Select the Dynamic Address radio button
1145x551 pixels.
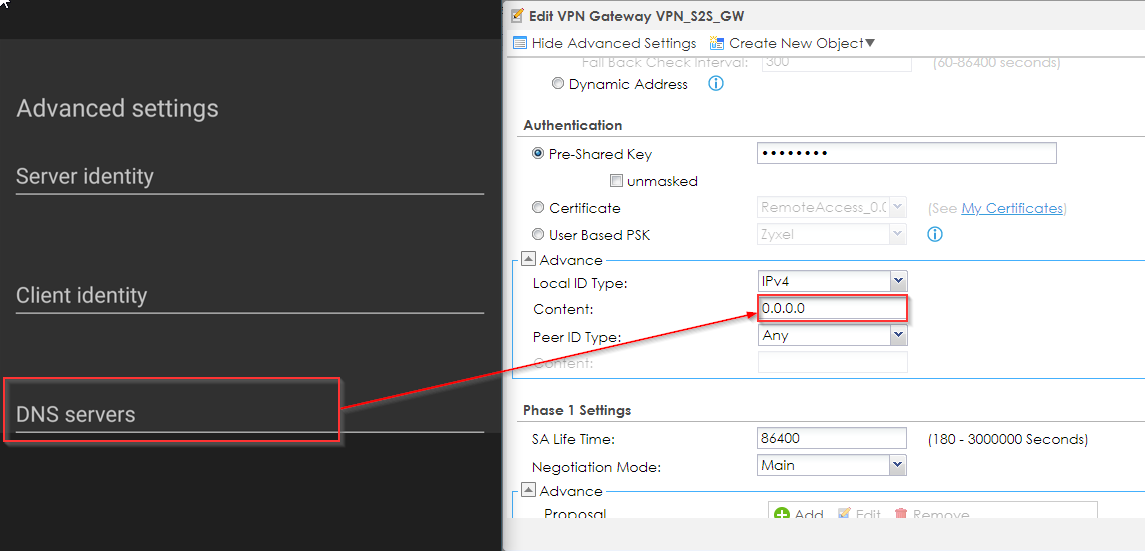coord(558,84)
